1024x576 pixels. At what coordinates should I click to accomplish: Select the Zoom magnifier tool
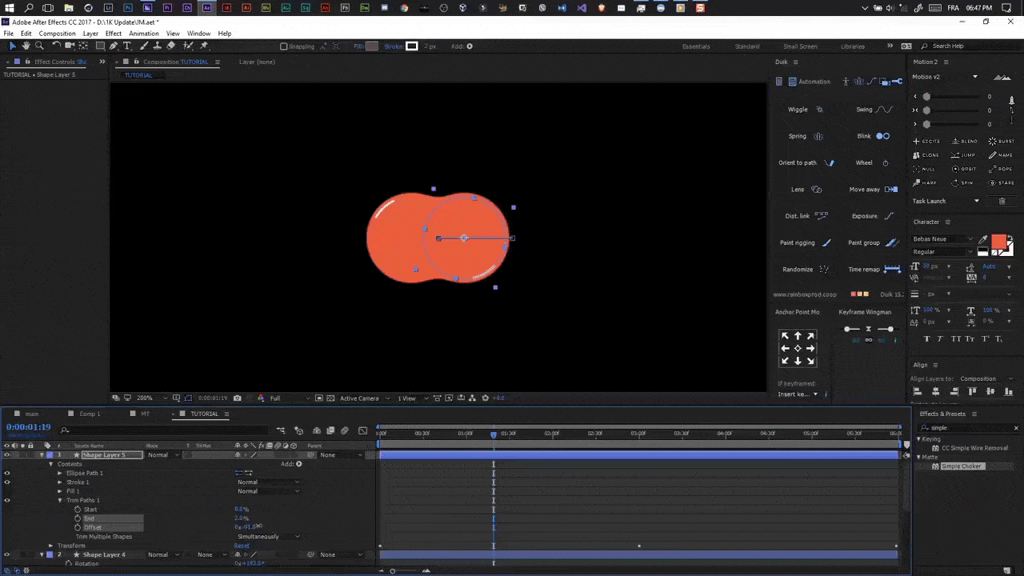pyautogui.click(x=39, y=46)
